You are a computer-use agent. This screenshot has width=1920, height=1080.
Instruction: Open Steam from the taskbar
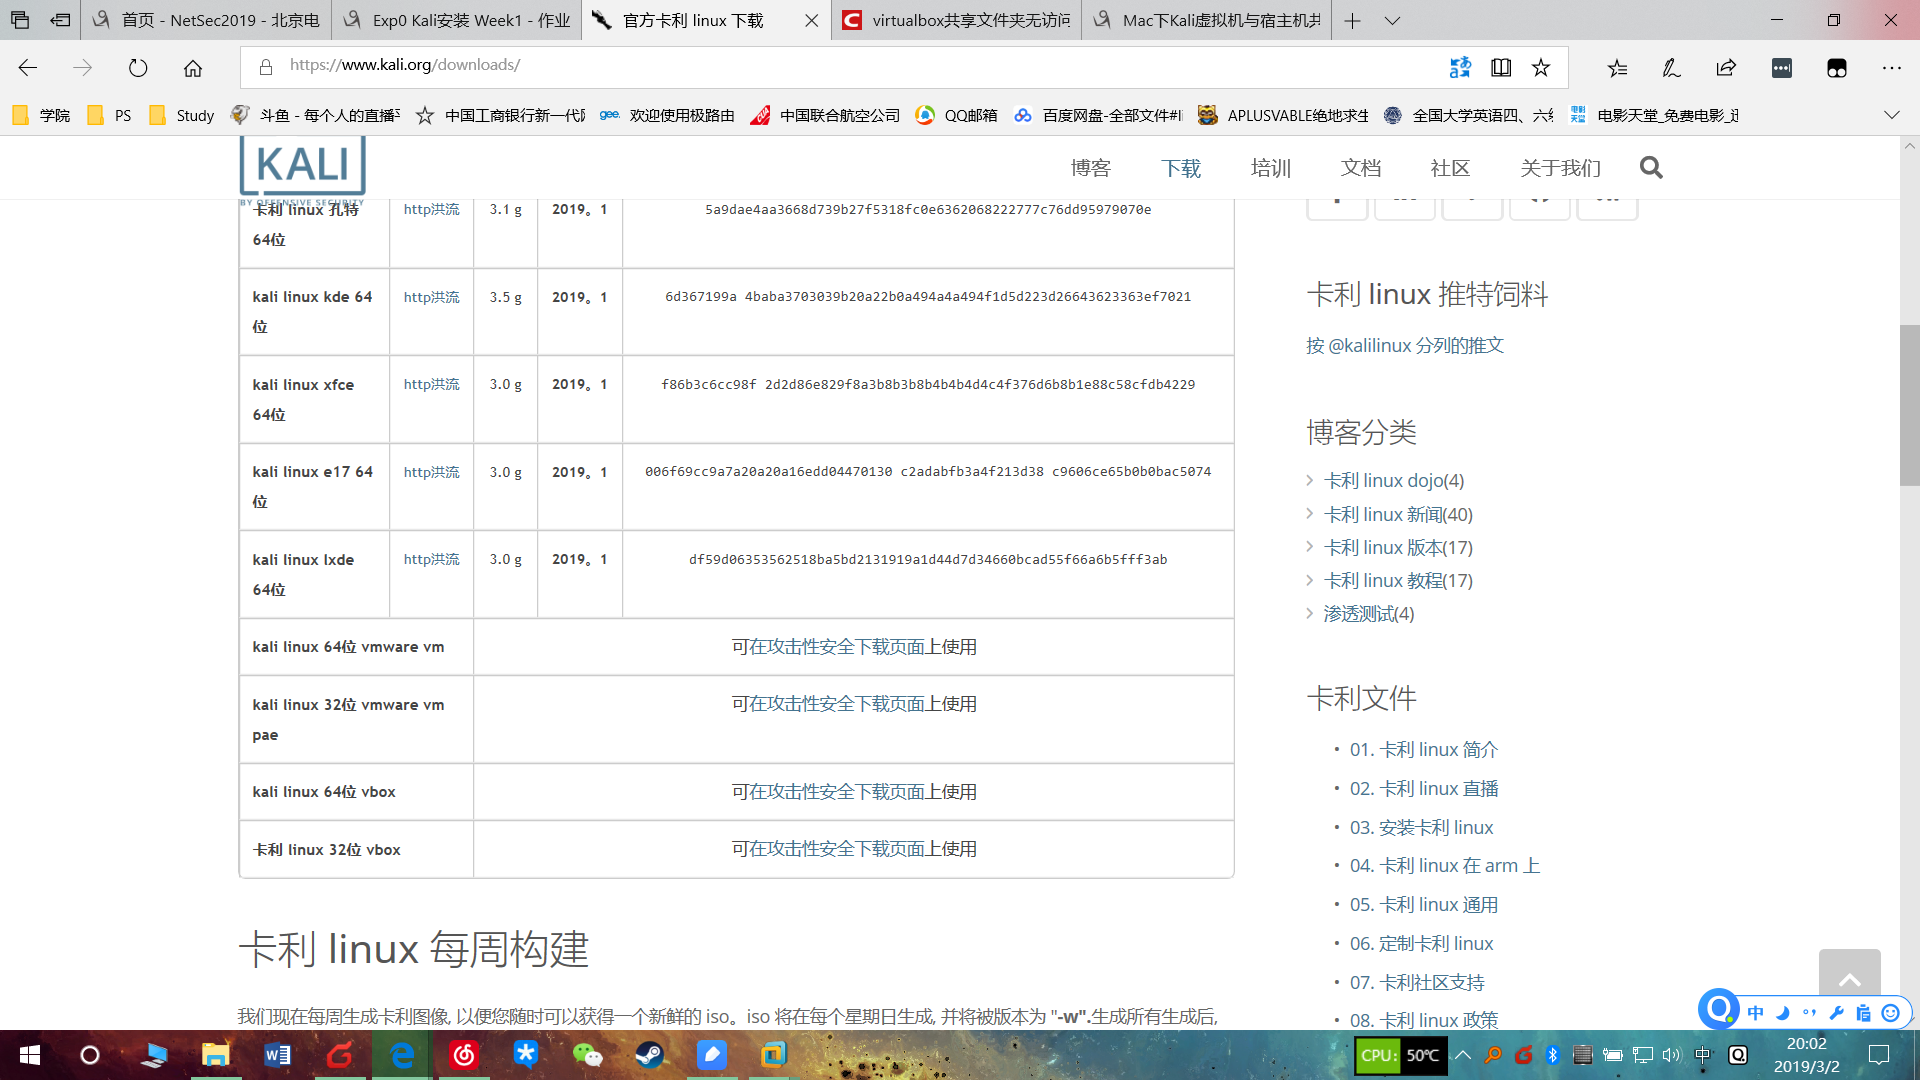(x=650, y=1055)
